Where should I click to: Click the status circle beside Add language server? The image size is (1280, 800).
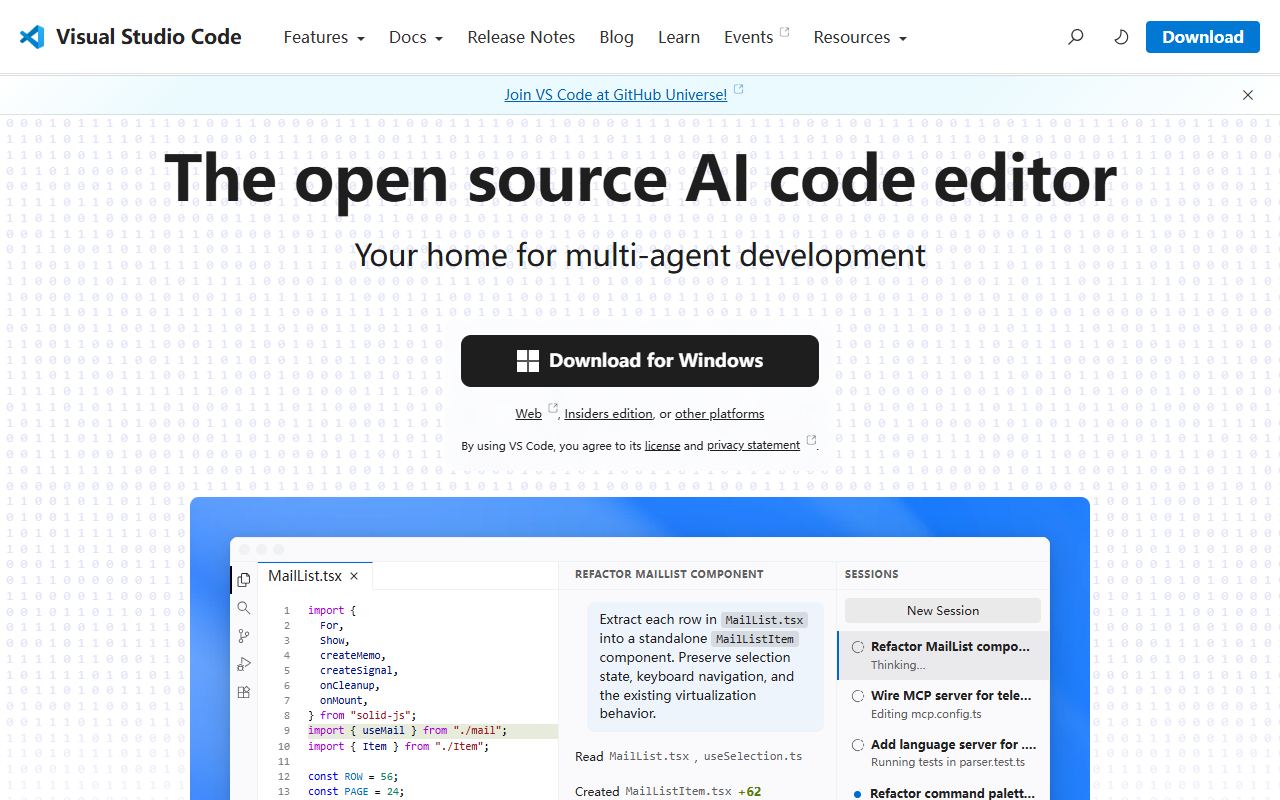[x=858, y=745]
